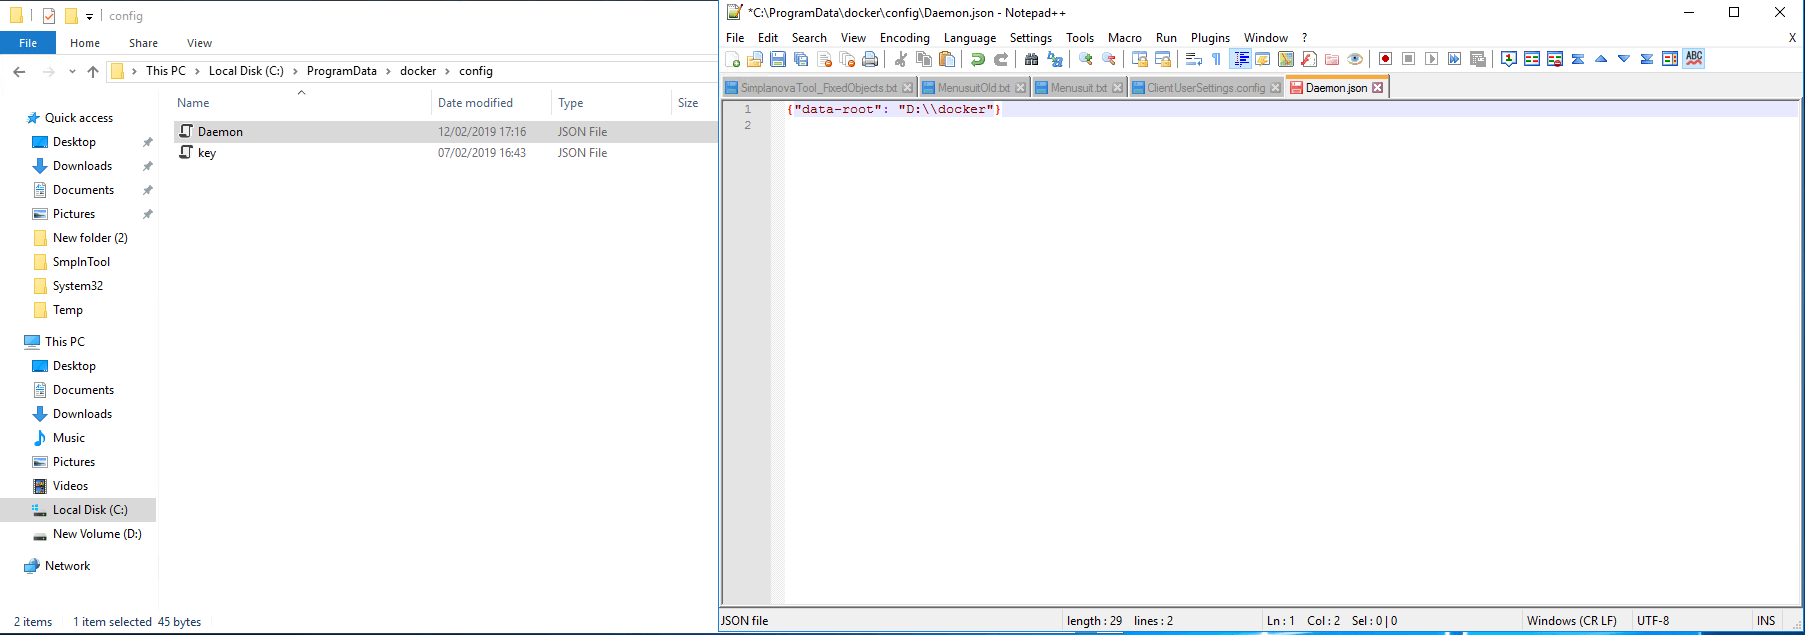Click the Cut scissors icon
1805x635 pixels.
click(x=900, y=59)
